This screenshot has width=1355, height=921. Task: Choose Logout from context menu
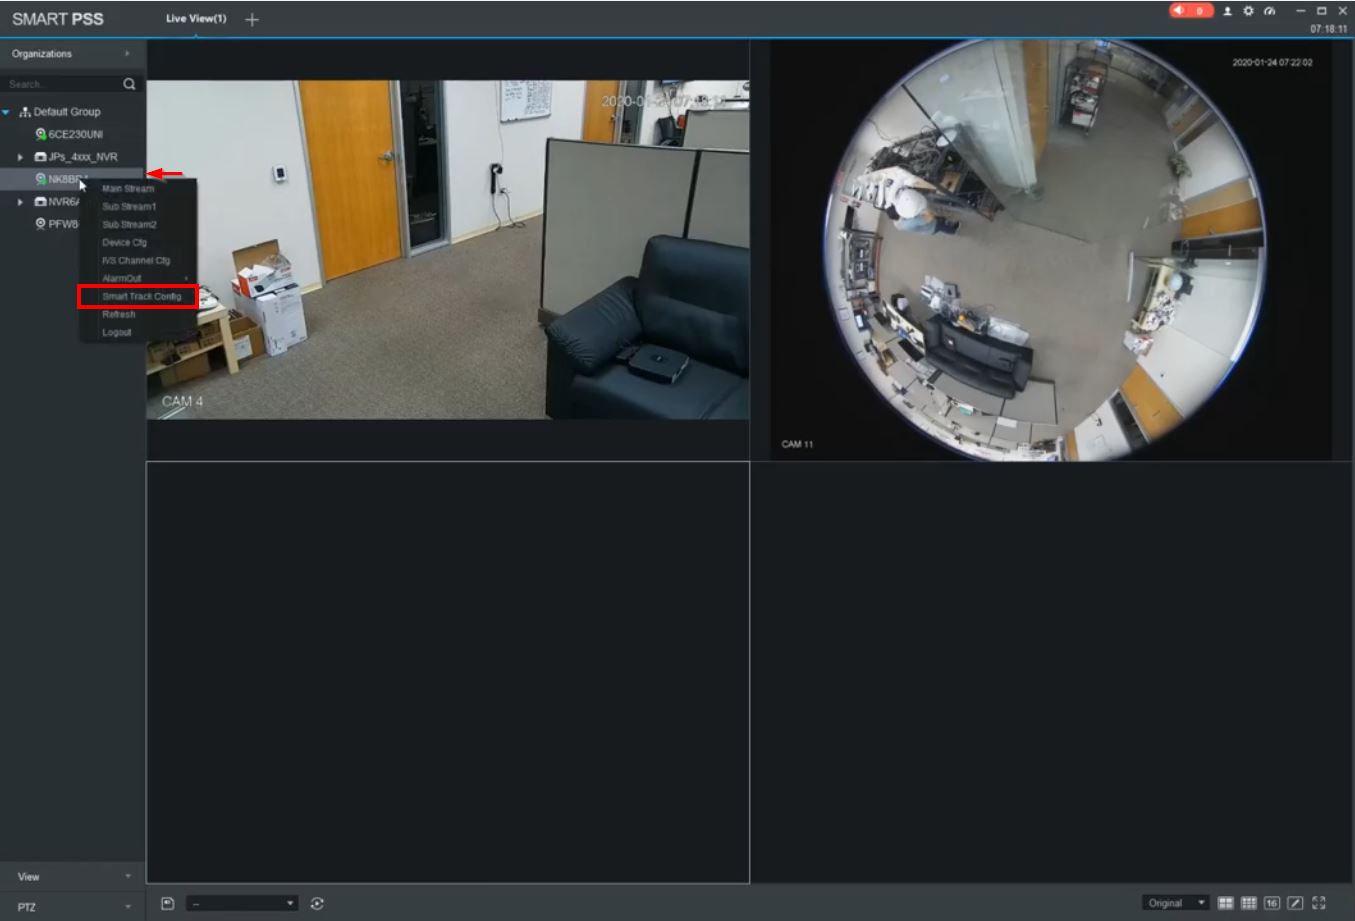click(116, 333)
